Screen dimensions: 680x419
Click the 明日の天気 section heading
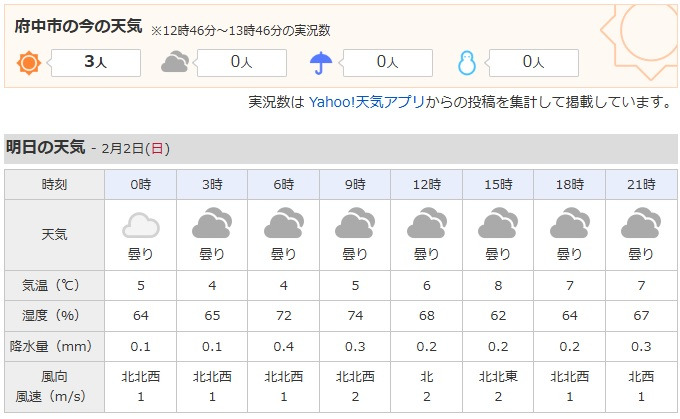[x=45, y=147]
